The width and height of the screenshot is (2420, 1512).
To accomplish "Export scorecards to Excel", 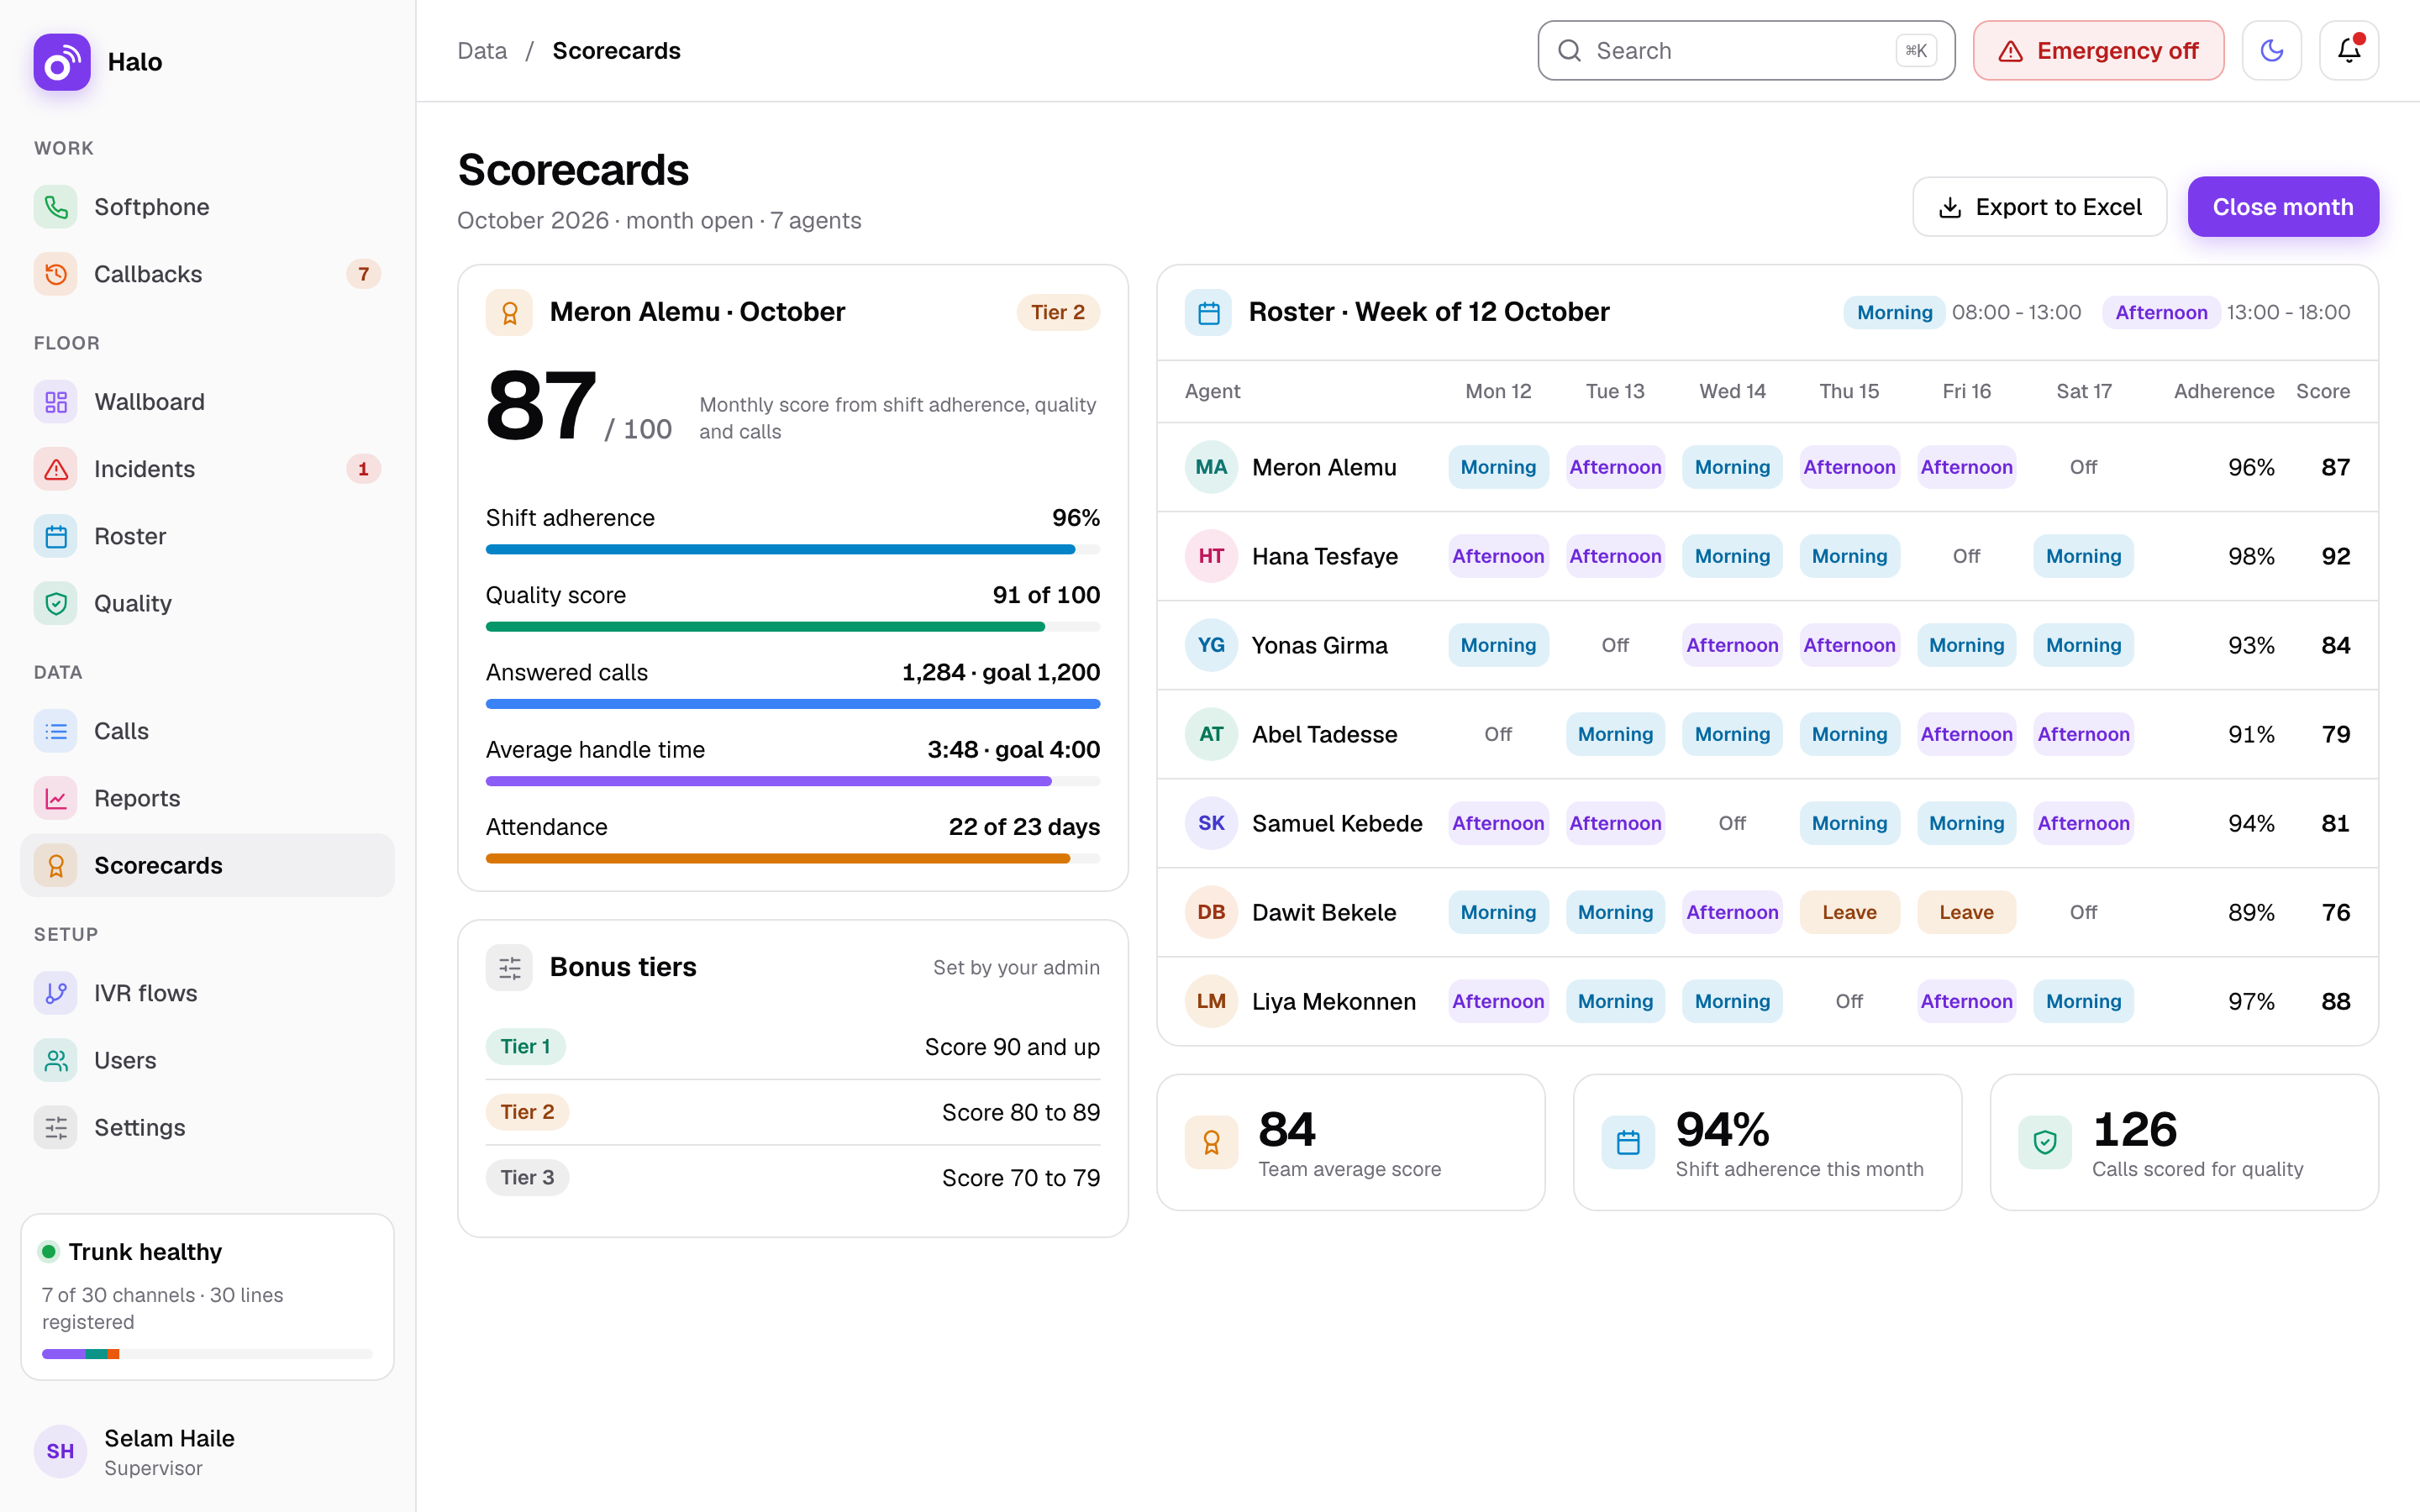I will (2039, 207).
